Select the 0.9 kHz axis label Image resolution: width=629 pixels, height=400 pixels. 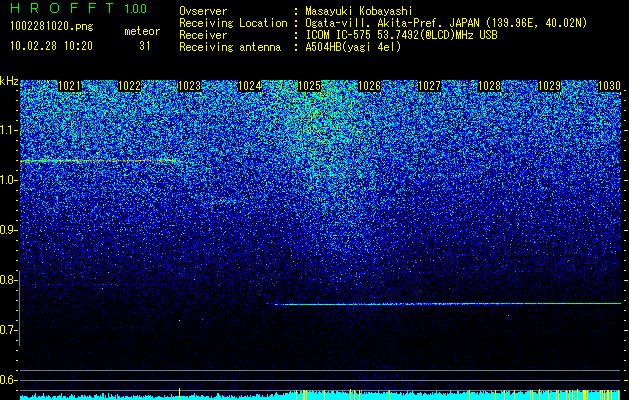coord(9,230)
